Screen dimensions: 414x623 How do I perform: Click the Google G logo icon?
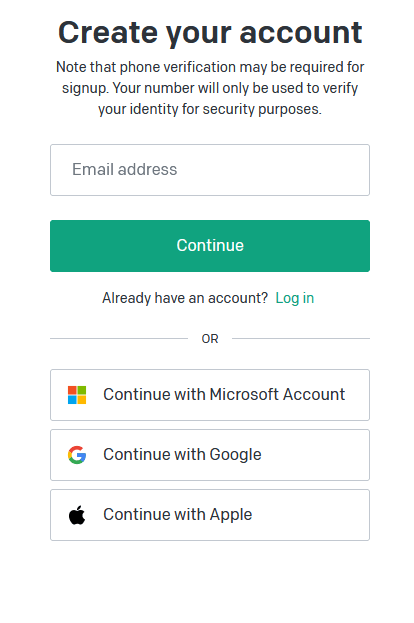pyautogui.click(x=77, y=455)
